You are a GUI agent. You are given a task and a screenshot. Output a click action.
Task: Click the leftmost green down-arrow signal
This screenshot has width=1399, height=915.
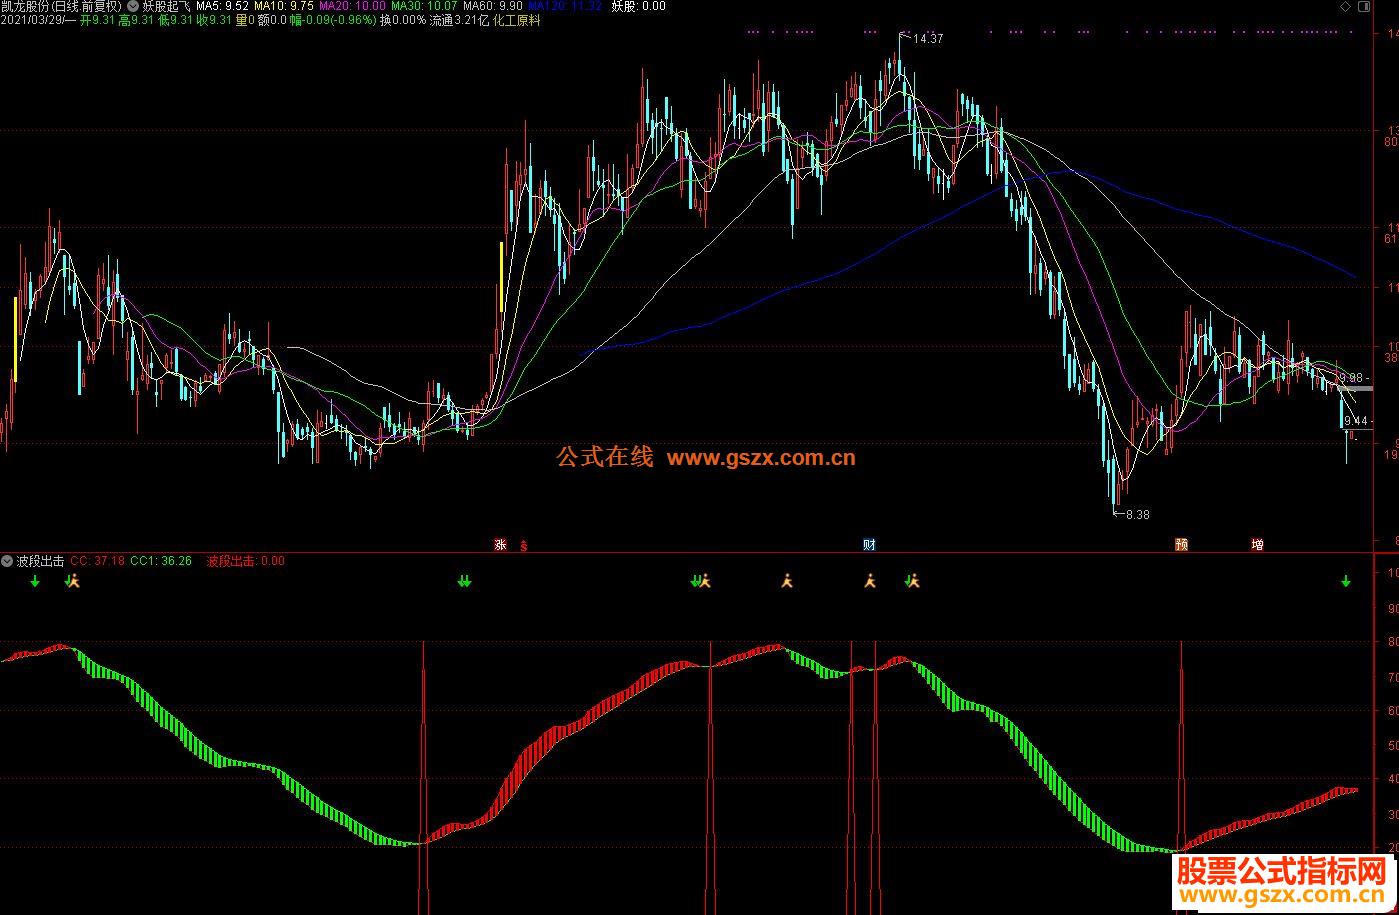35,581
